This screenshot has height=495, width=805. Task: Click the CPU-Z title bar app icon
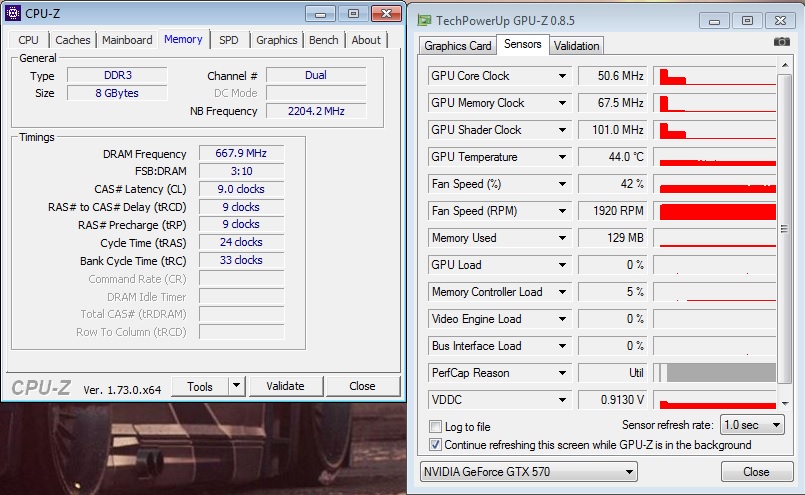[x=13, y=13]
